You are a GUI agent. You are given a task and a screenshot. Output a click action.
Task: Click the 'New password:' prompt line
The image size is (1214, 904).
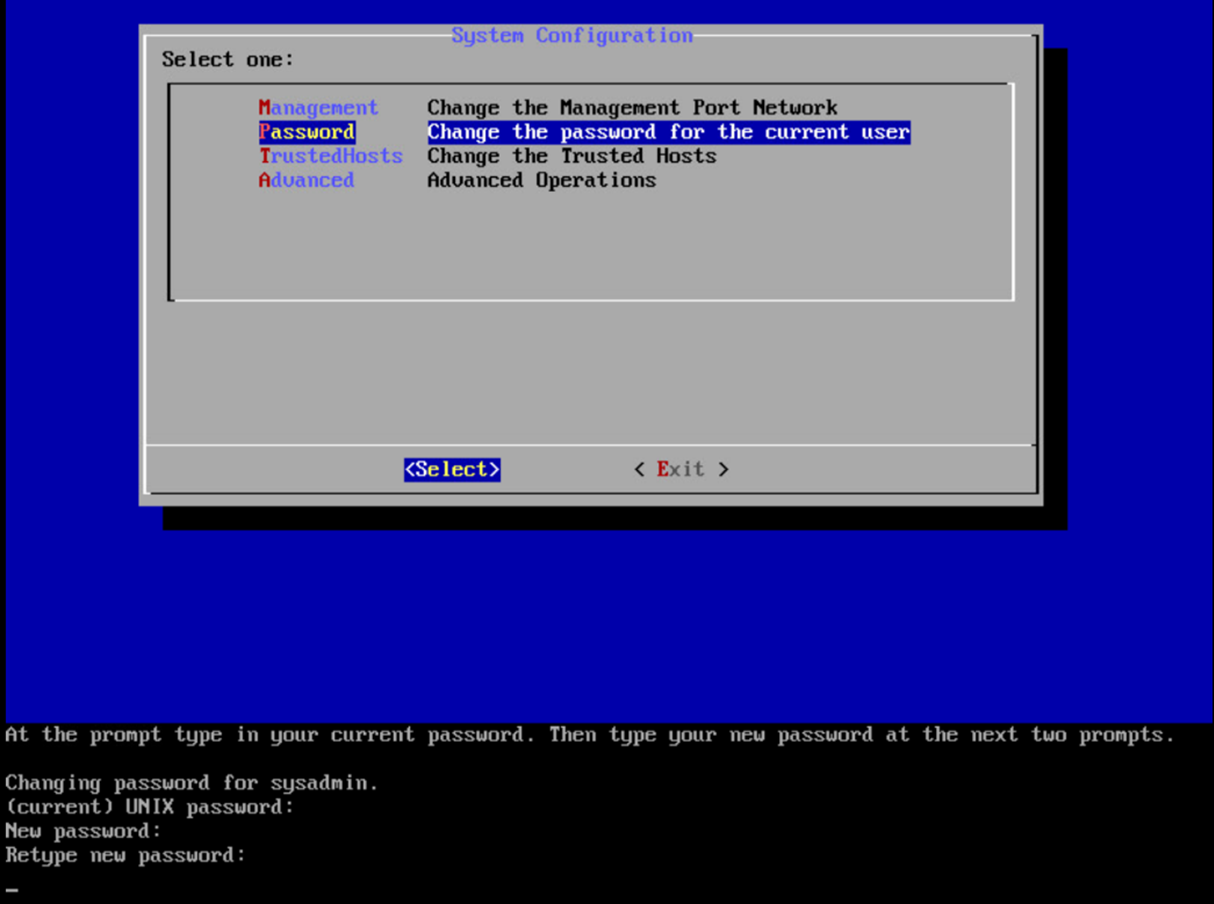point(83,831)
